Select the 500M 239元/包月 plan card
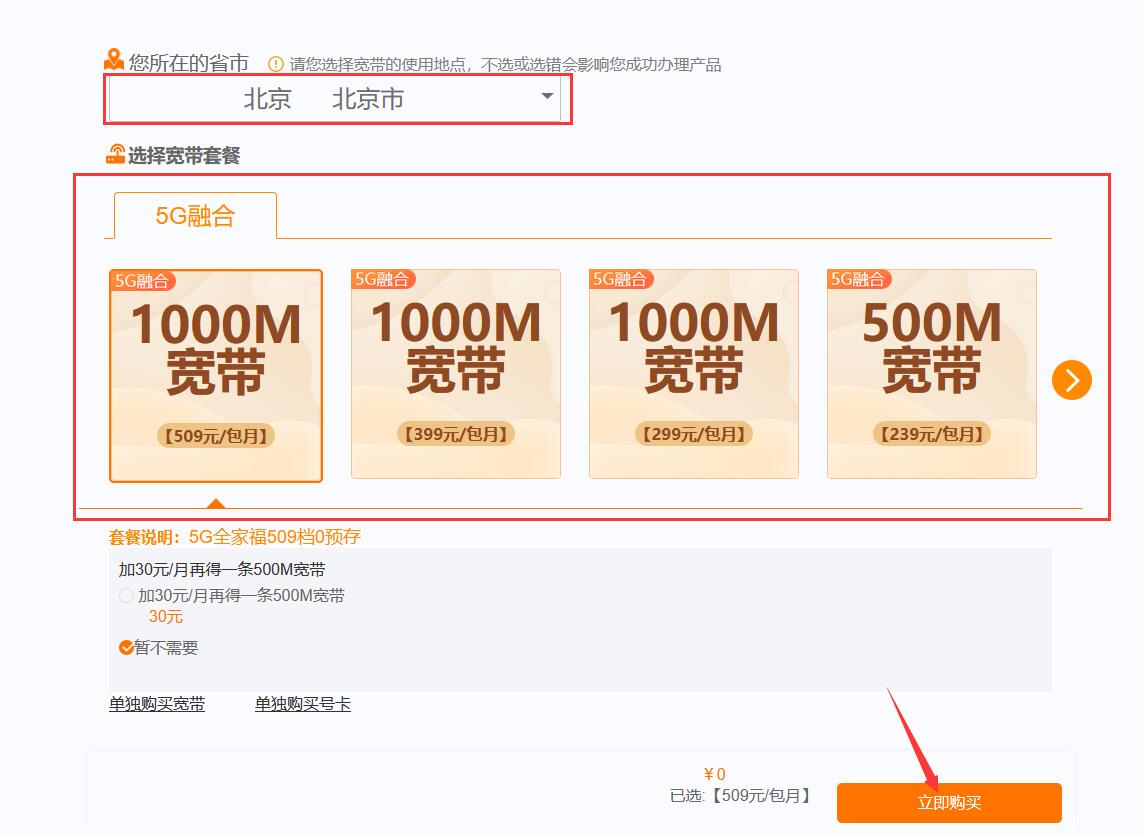Viewport: 1144px width, 835px height. (x=932, y=374)
